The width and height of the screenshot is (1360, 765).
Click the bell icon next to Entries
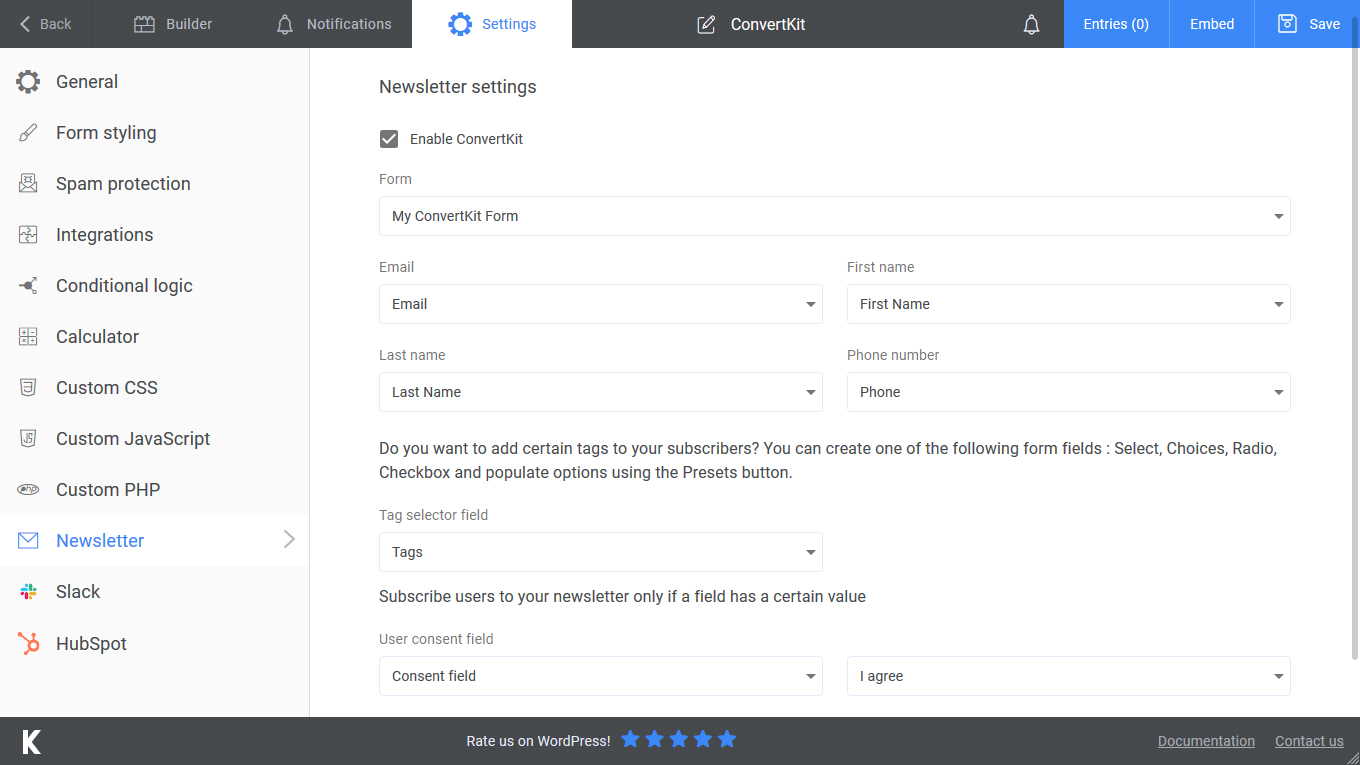(x=1032, y=24)
